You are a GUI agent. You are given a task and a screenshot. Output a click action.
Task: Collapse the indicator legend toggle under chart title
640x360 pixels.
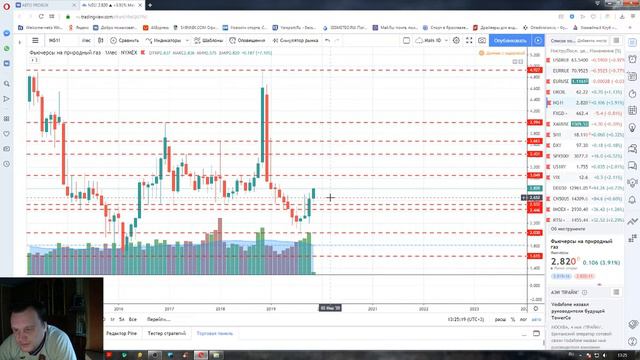pos(34,60)
